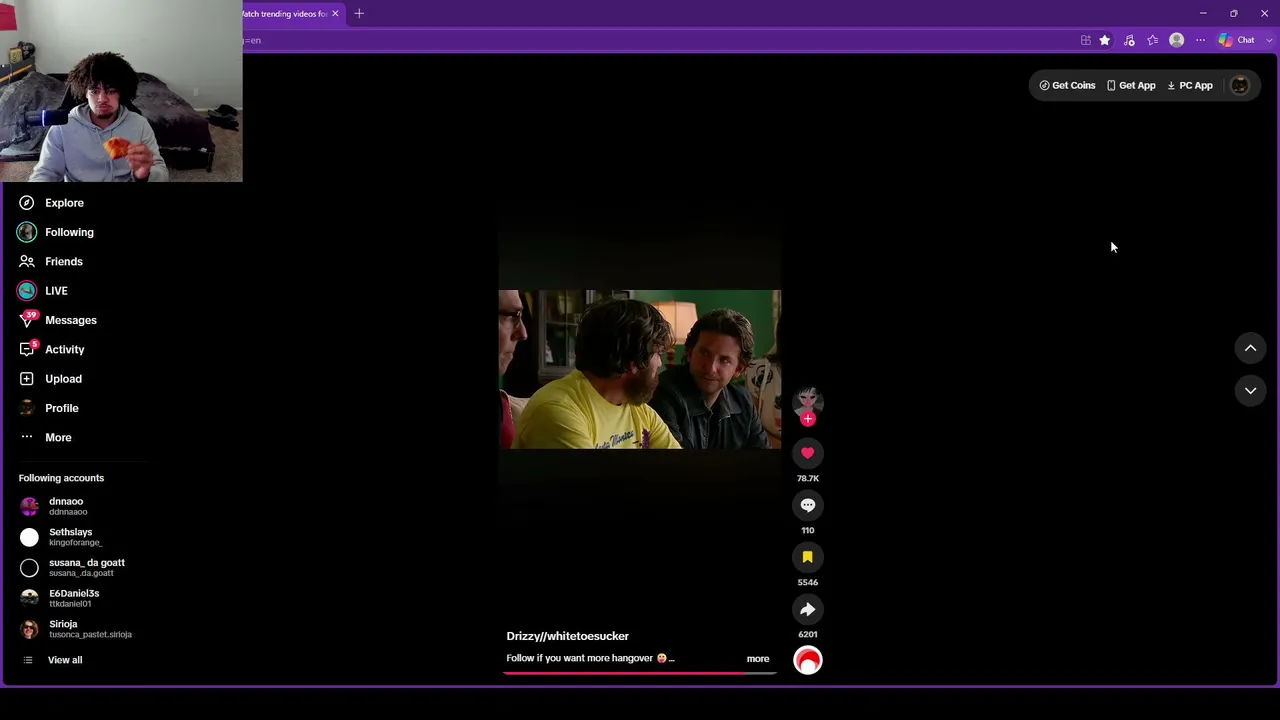Expand the arrow next to Chat
The height and width of the screenshot is (720, 1280).
(1270, 40)
